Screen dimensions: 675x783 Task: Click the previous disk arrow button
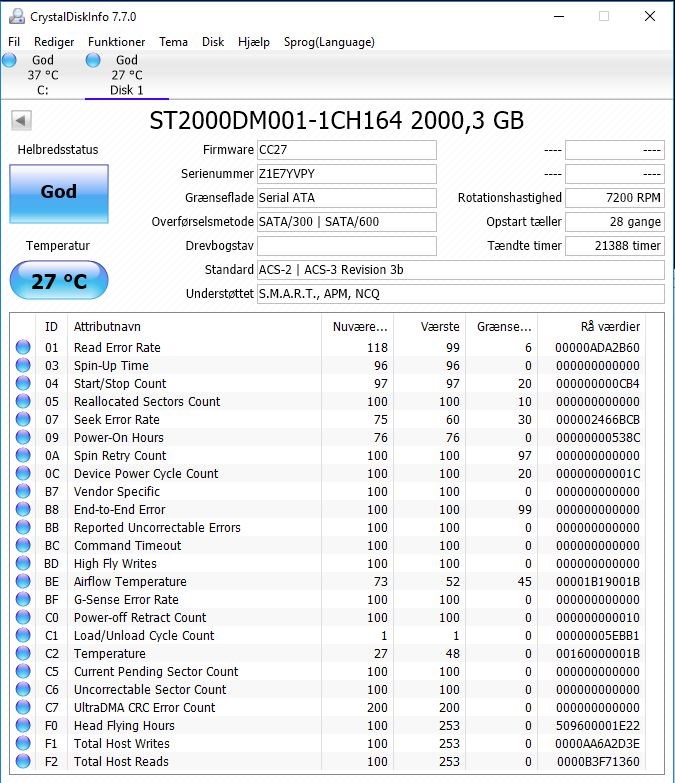coord(21,120)
